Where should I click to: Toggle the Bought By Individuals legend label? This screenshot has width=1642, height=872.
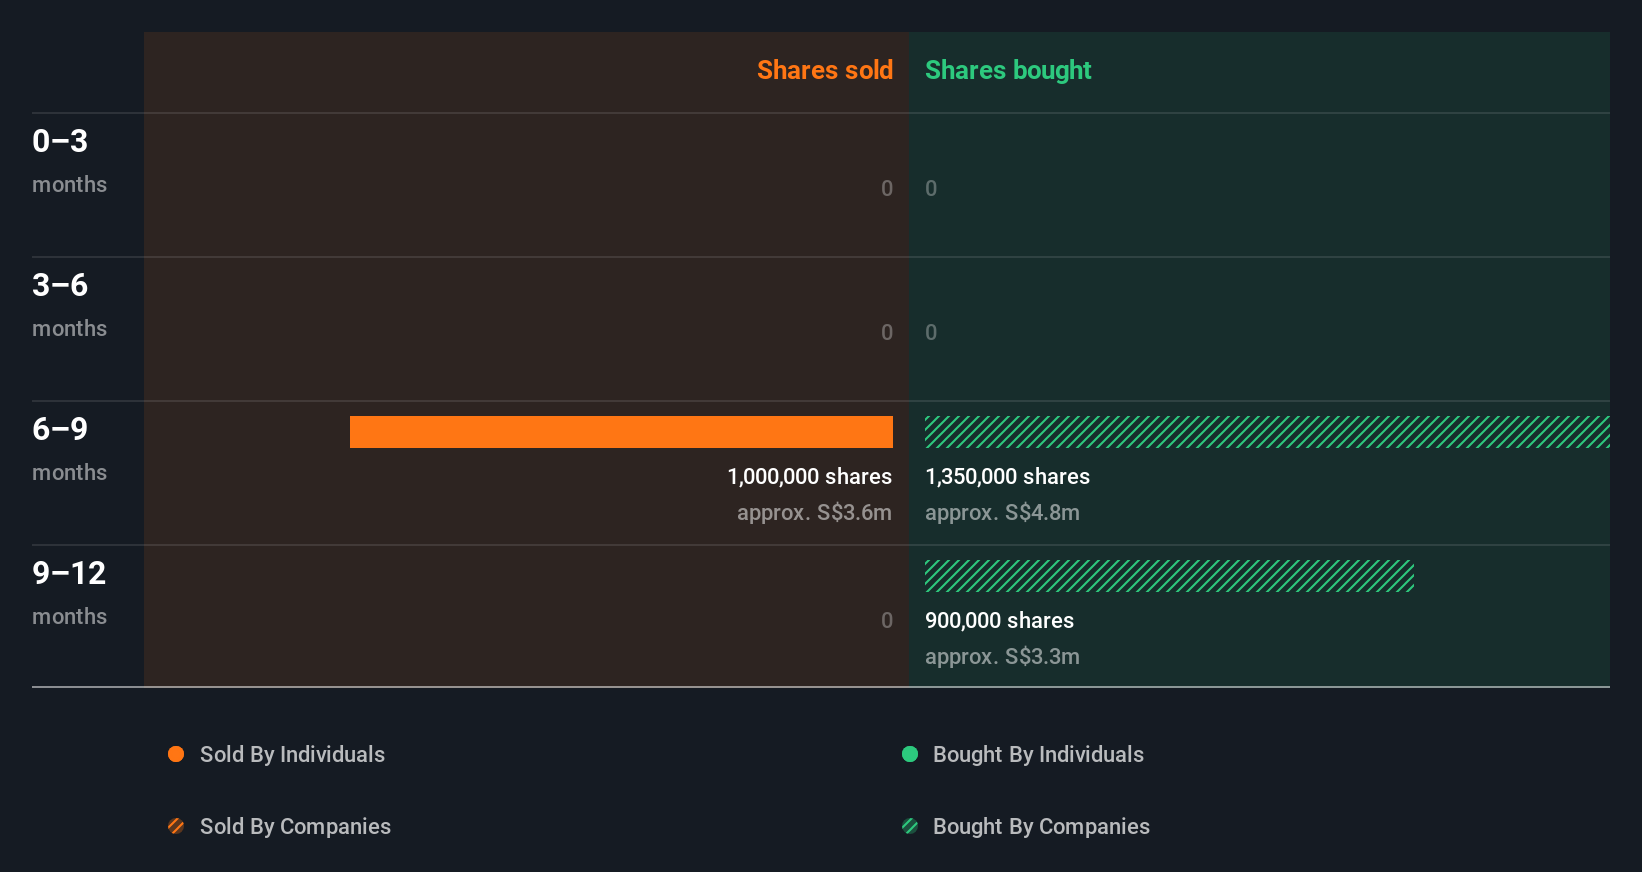click(1038, 754)
